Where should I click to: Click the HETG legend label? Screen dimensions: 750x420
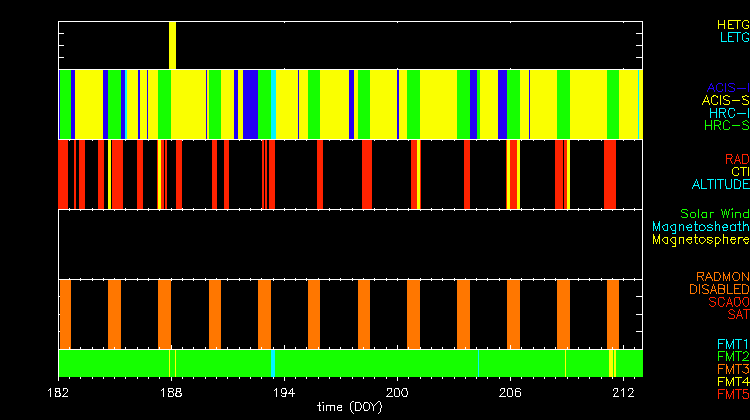coord(732,24)
